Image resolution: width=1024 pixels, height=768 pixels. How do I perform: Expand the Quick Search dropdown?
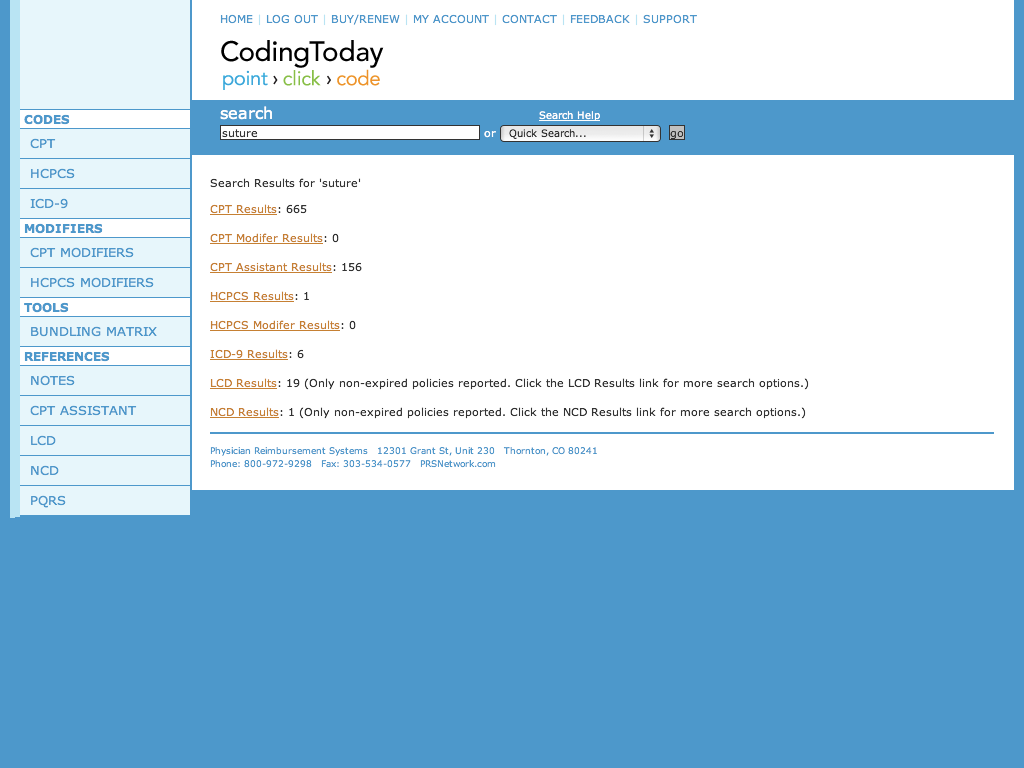tap(580, 133)
